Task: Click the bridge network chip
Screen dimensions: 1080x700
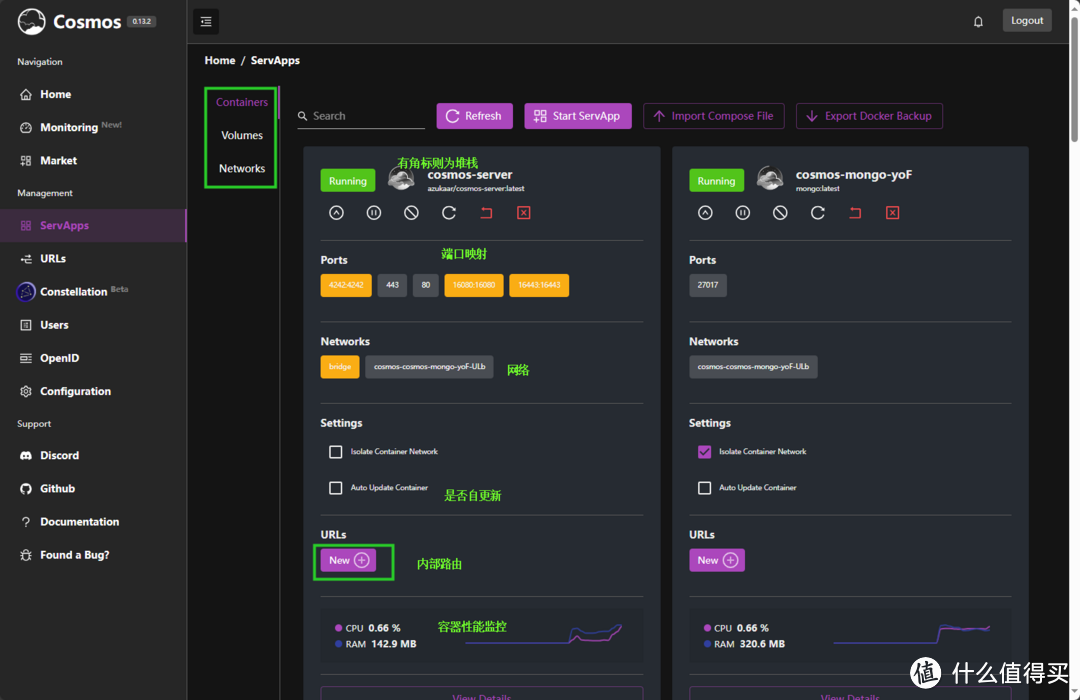Action: point(340,367)
